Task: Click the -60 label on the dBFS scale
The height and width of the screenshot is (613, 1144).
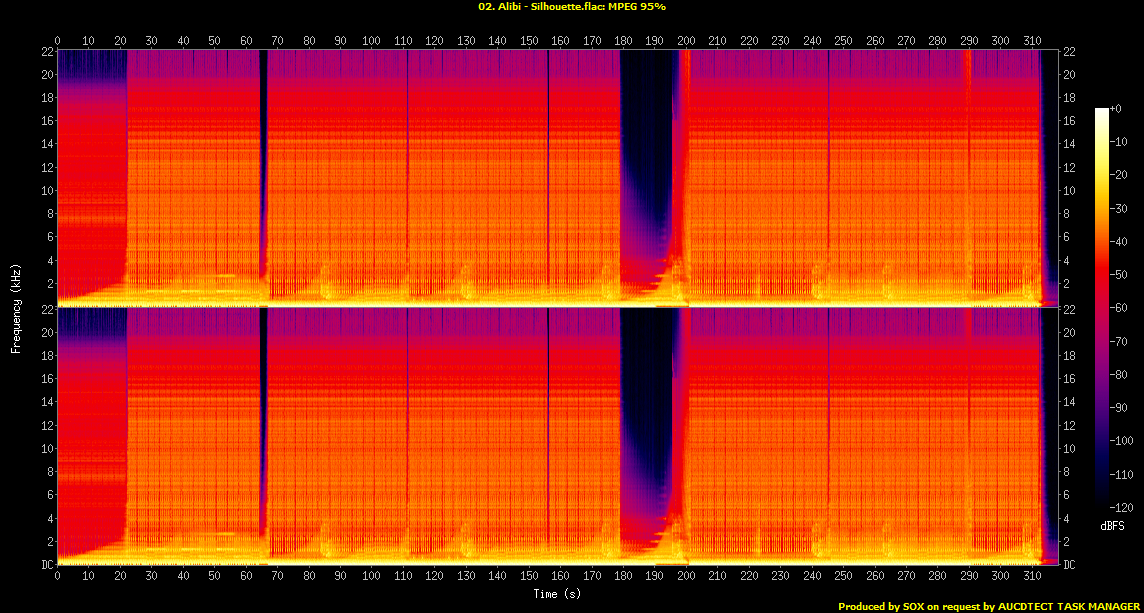Action: (x=1121, y=307)
